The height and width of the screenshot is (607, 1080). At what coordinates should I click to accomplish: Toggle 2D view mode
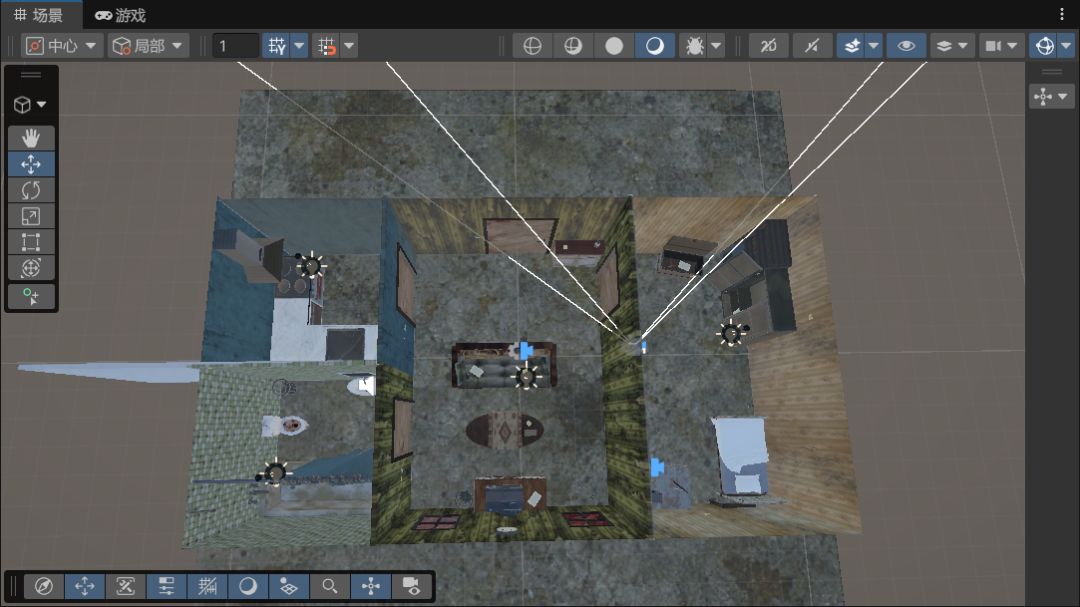tap(769, 46)
